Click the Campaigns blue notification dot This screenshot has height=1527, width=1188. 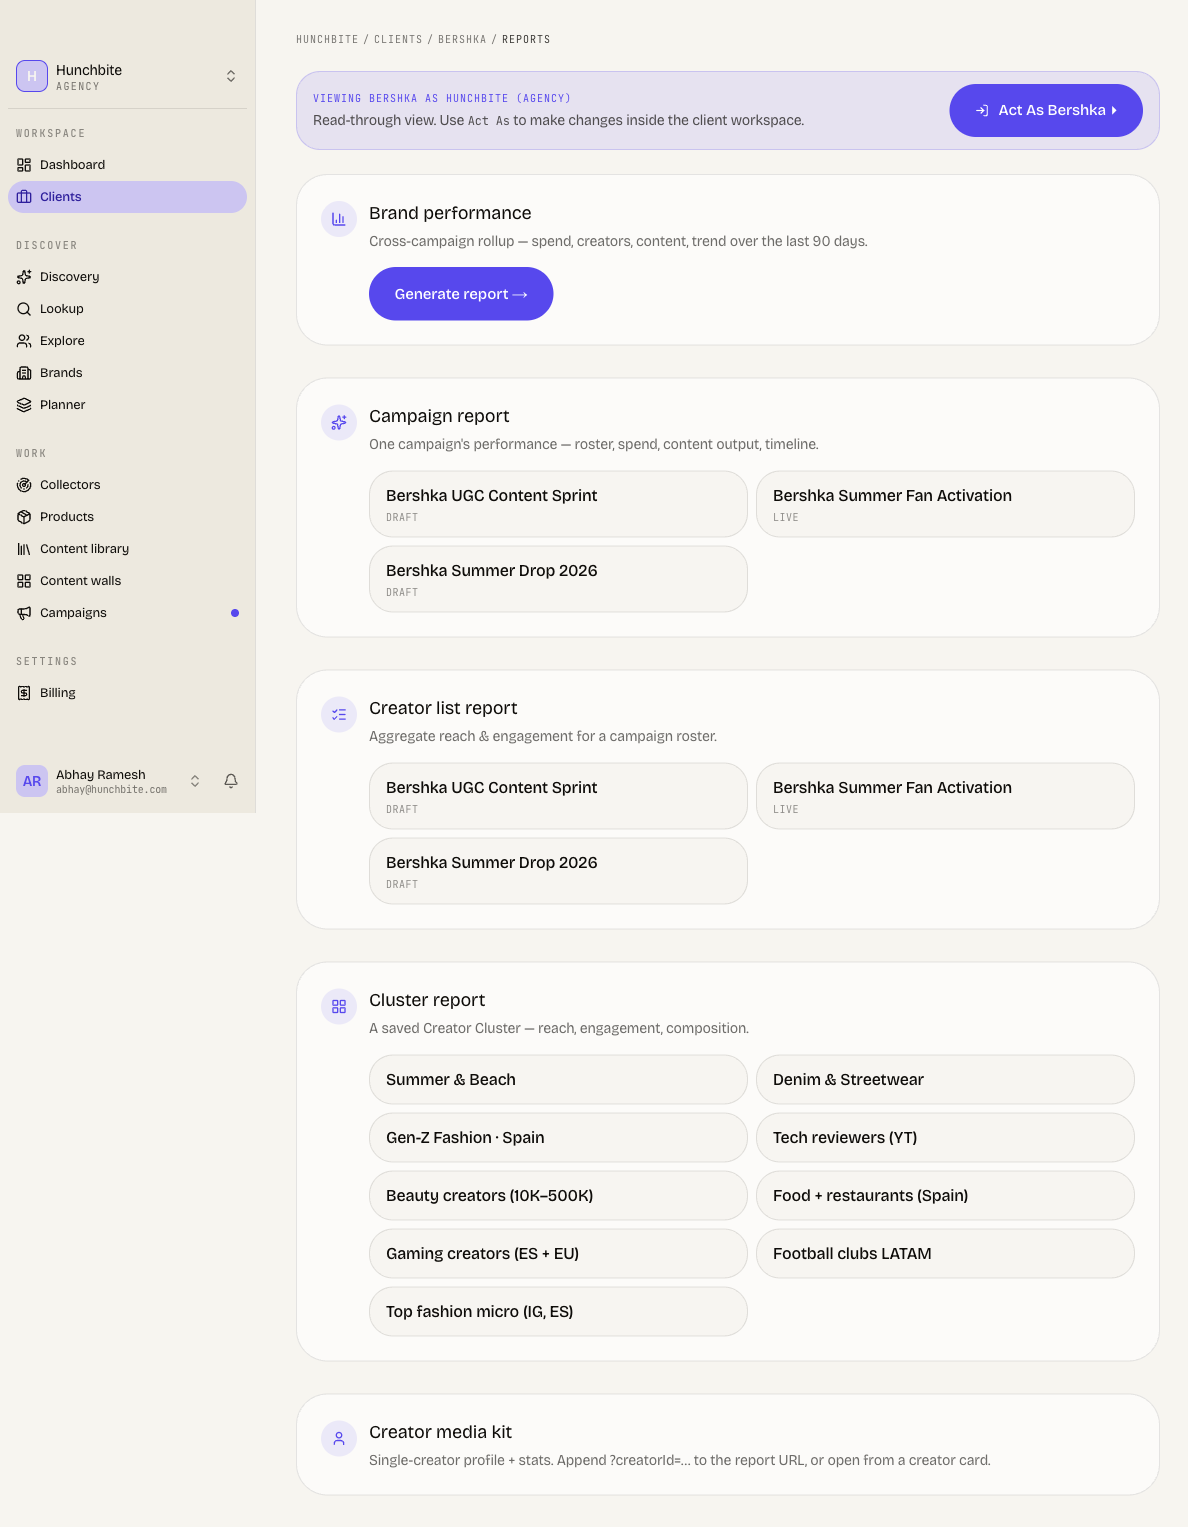(x=235, y=613)
